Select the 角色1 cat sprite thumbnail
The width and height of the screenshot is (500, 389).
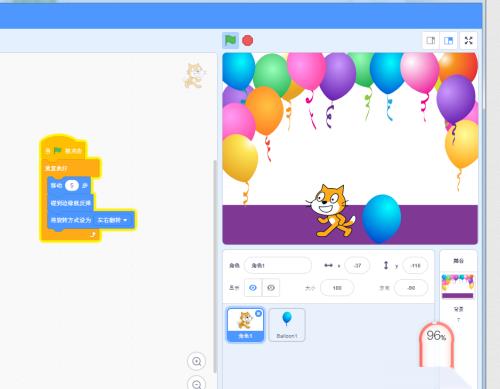[245, 325]
